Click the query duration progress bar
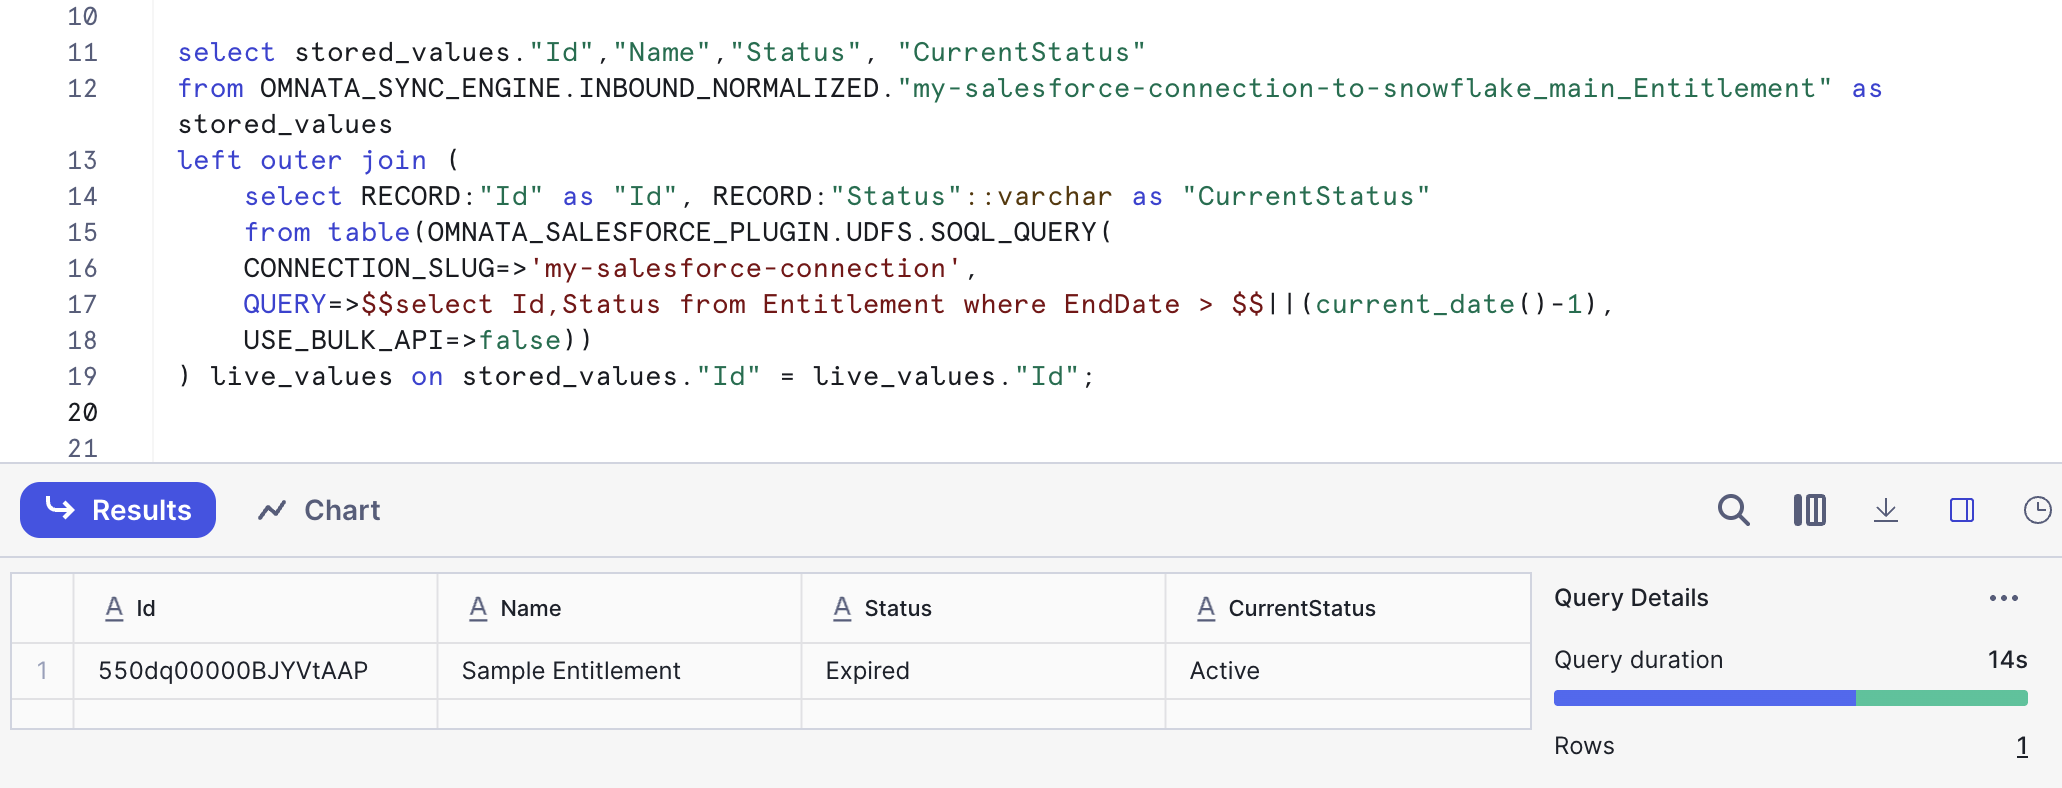This screenshot has width=2062, height=788. (x=1790, y=698)
